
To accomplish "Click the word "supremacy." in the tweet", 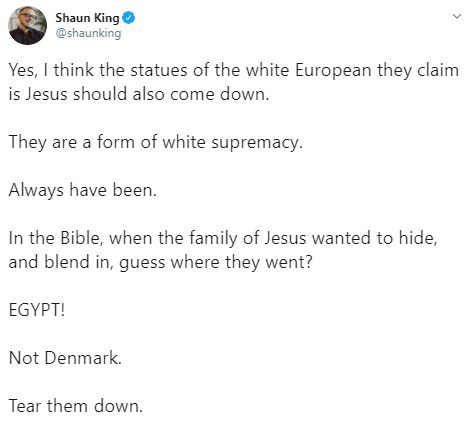I will (257, 143).
